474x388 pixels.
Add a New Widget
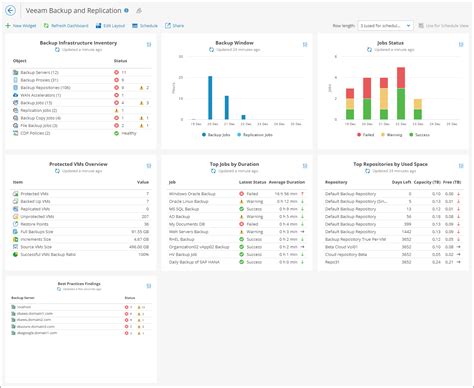pyautogui.click(x=21, y=26)
